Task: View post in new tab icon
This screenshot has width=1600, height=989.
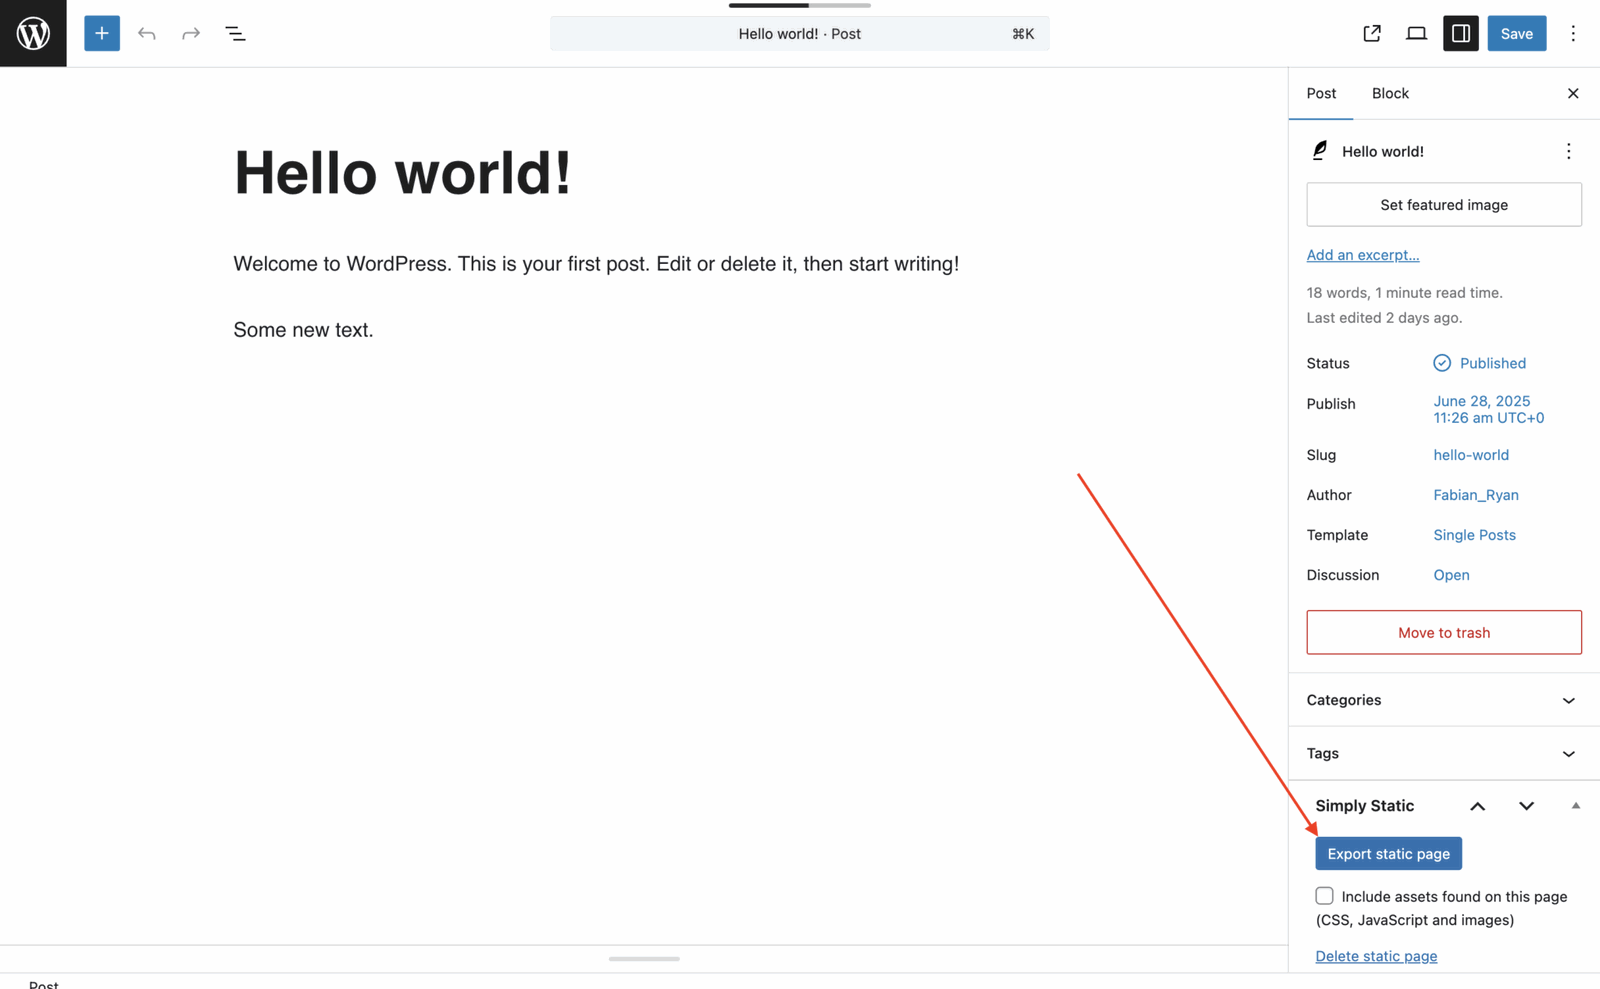Action: pyautogui.click(x=1372, y=33)
